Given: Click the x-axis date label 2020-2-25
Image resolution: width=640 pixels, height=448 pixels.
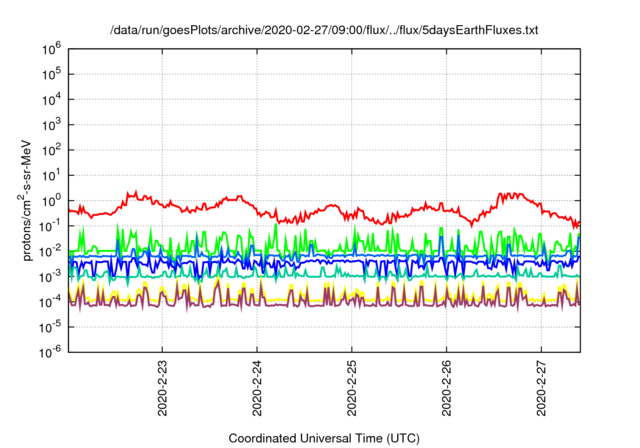Looking at the screenshot, I should click(351, 388).
